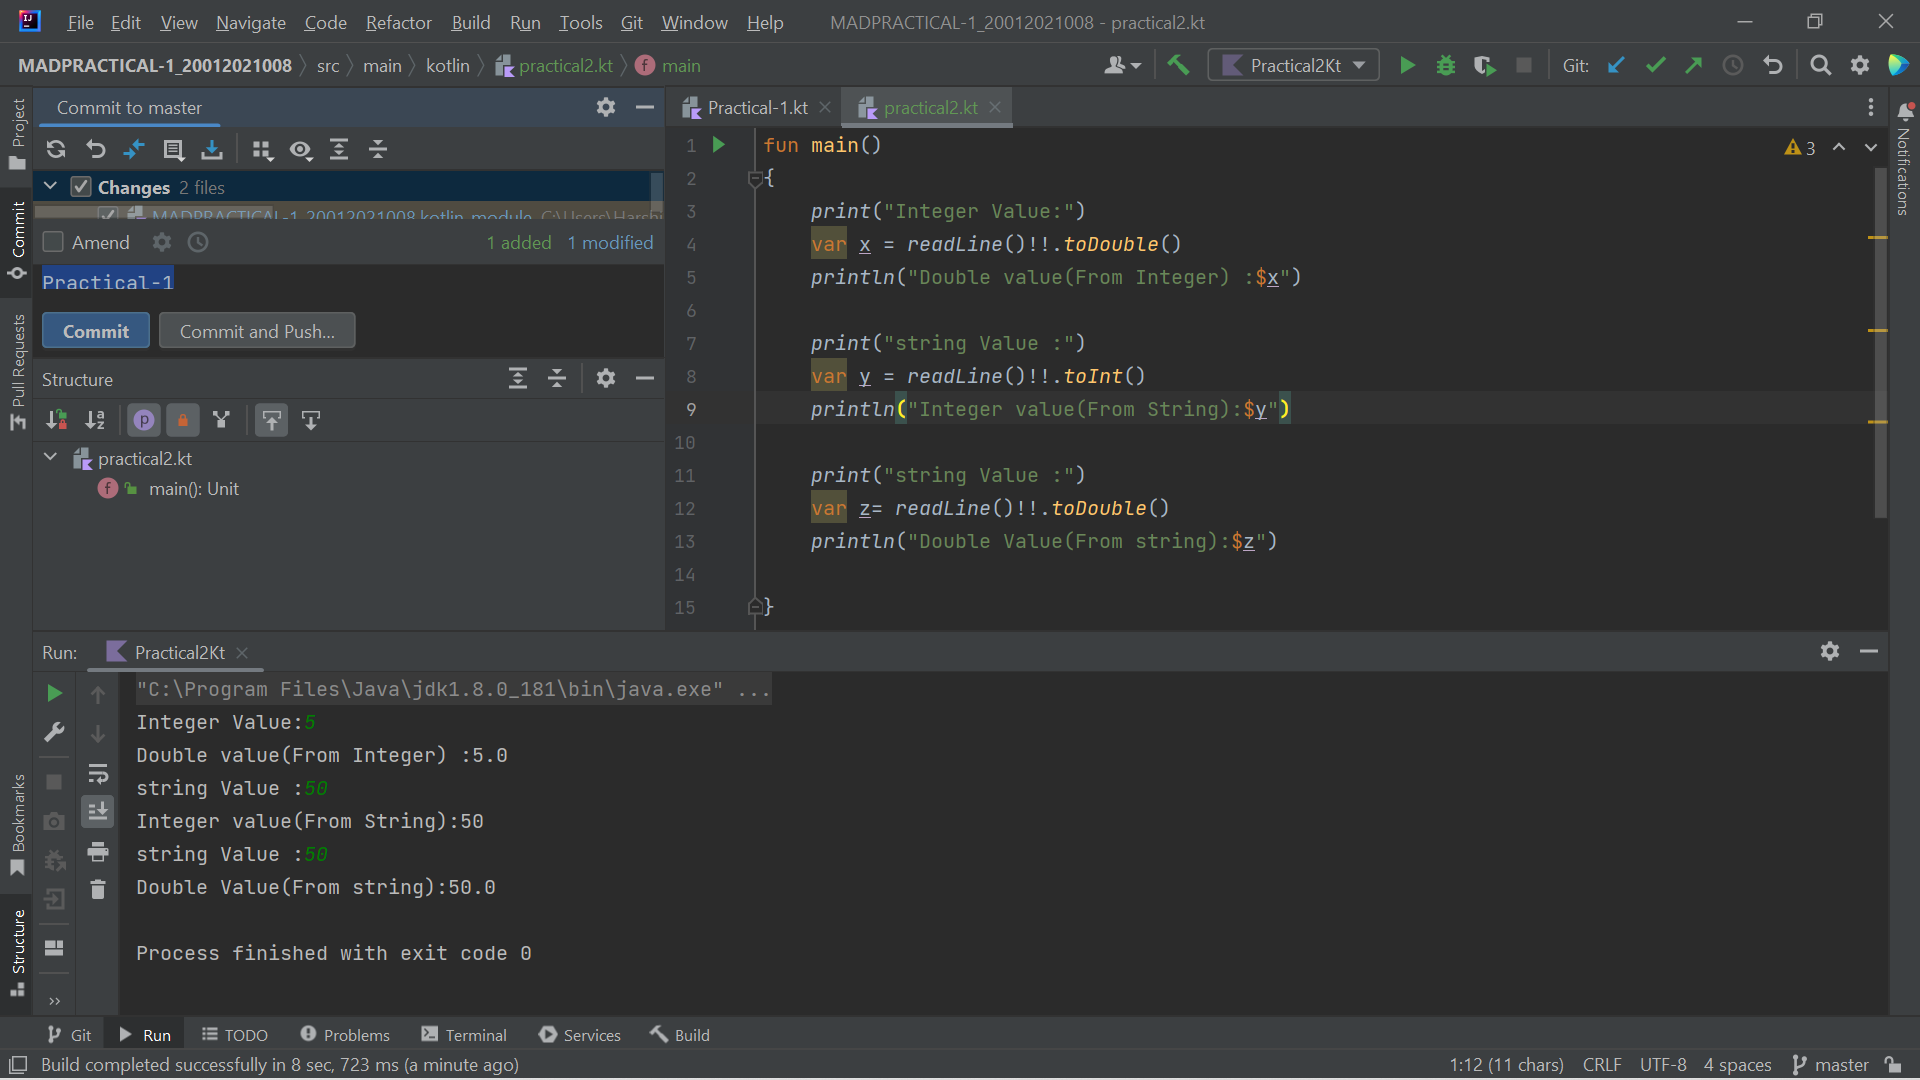Show diff icon in Commit toolbar
The image size is (1920, 1080).
tap(134, 150)
